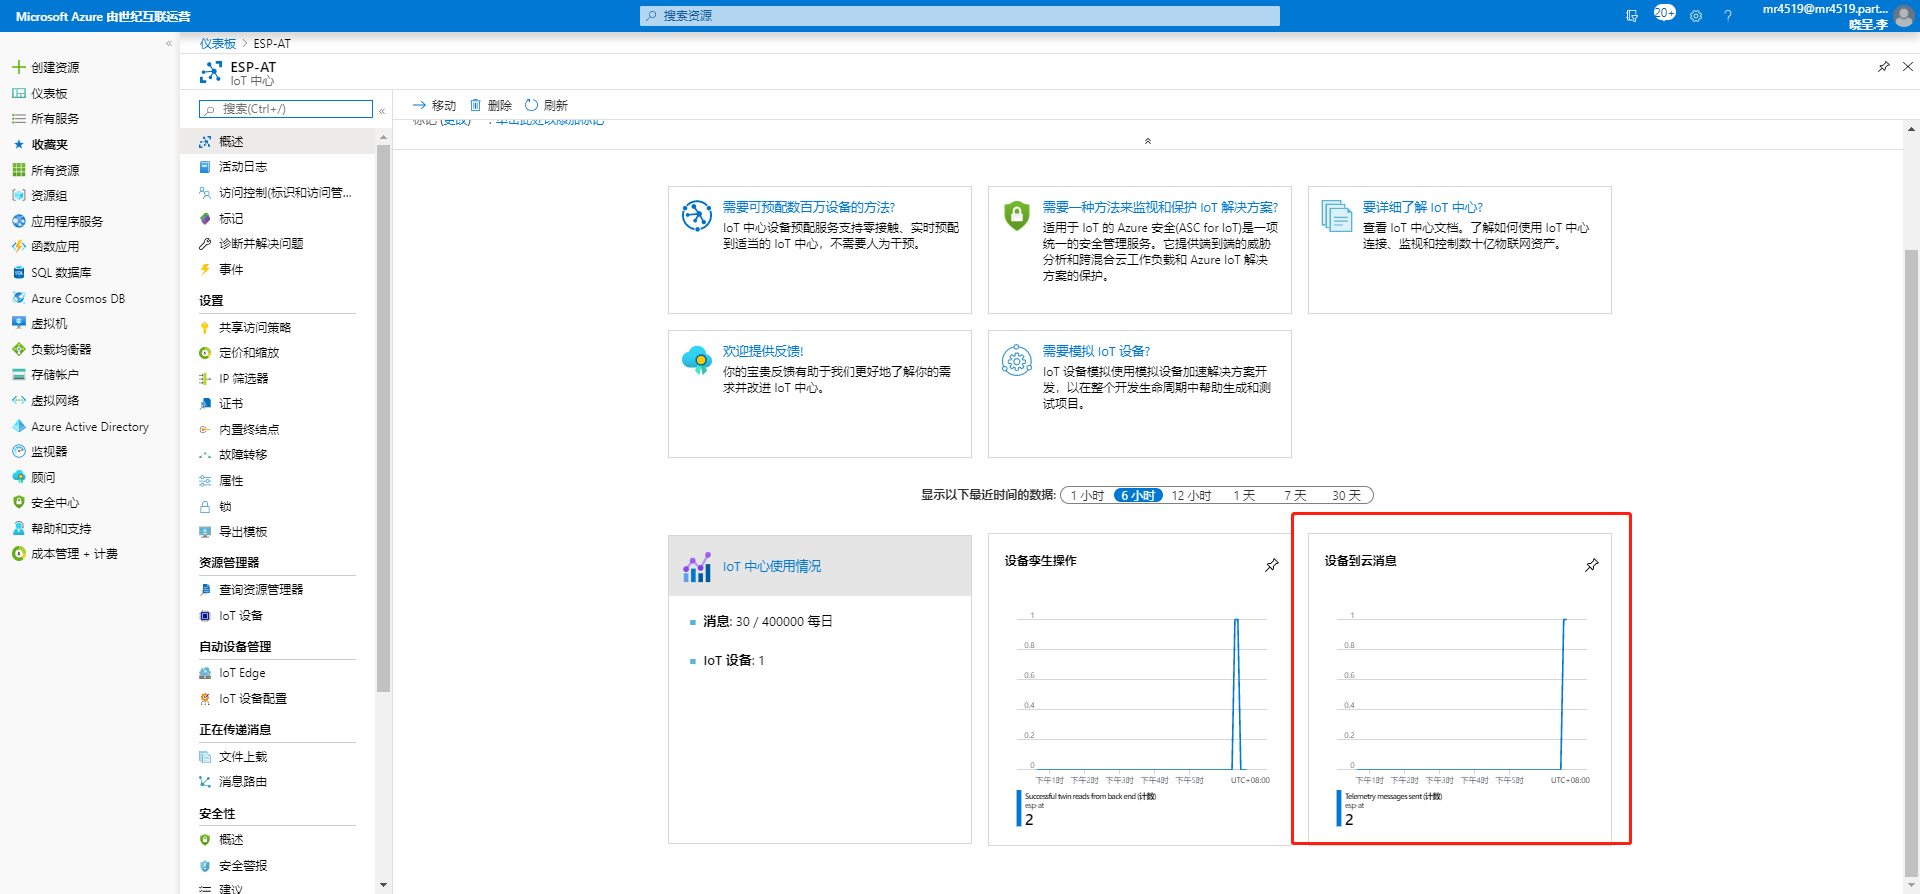Open the notifications bell with 20+ badge
Screen dimensions: 1920x894
coord(1664,14)
